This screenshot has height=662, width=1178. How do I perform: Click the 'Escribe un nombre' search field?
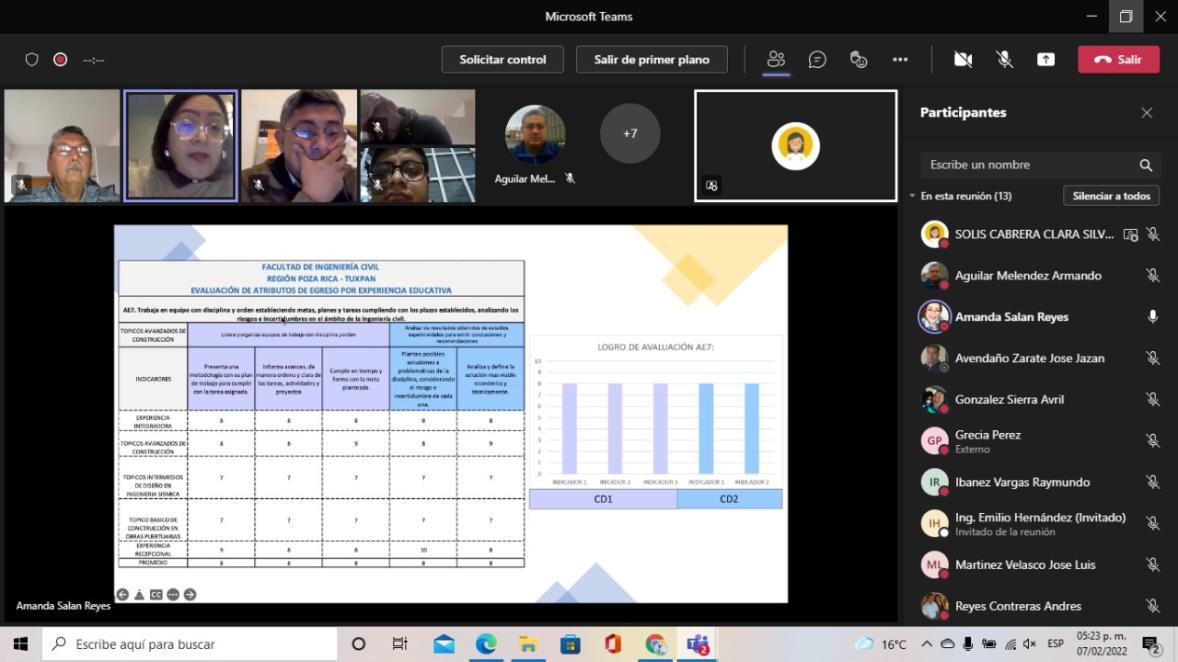[1028, 165]
